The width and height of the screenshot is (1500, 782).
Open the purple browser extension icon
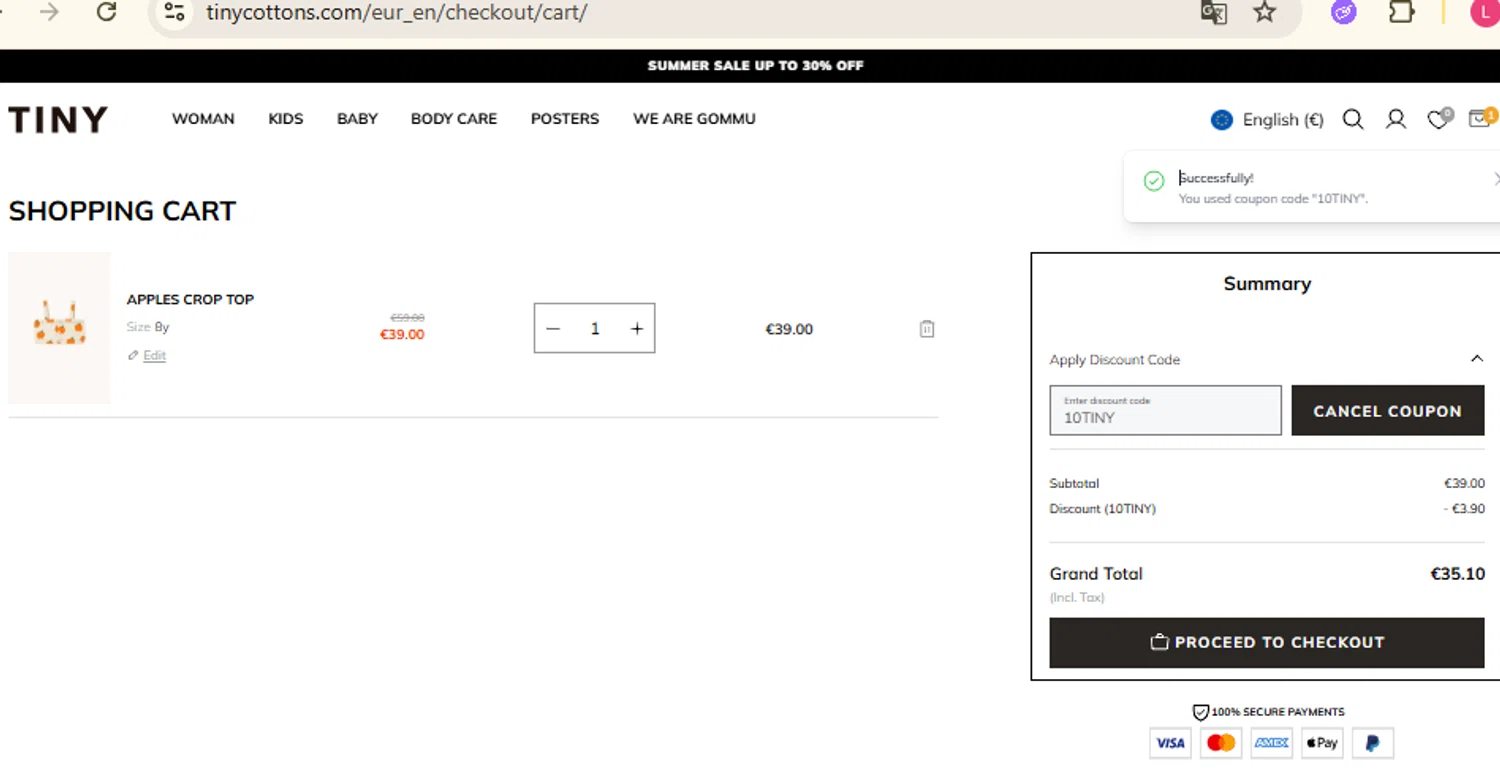[x=1344, y=12]
